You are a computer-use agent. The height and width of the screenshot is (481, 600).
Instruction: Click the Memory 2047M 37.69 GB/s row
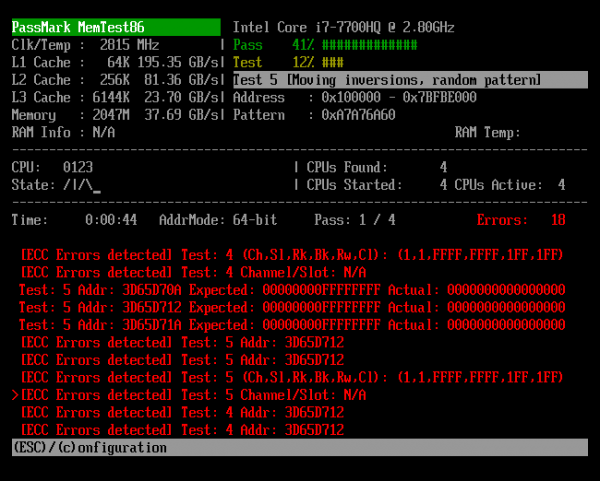[x=115, y=115]
